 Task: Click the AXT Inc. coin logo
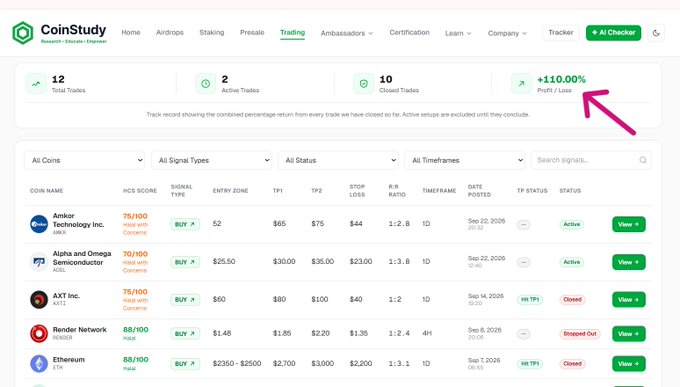(x=39, y=299)
